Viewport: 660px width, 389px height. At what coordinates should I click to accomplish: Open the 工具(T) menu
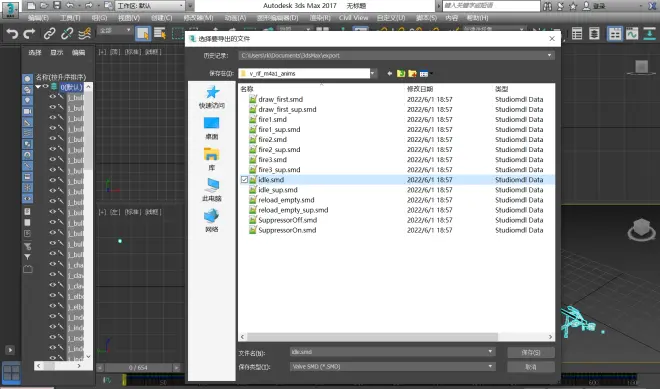pos(70,18)
